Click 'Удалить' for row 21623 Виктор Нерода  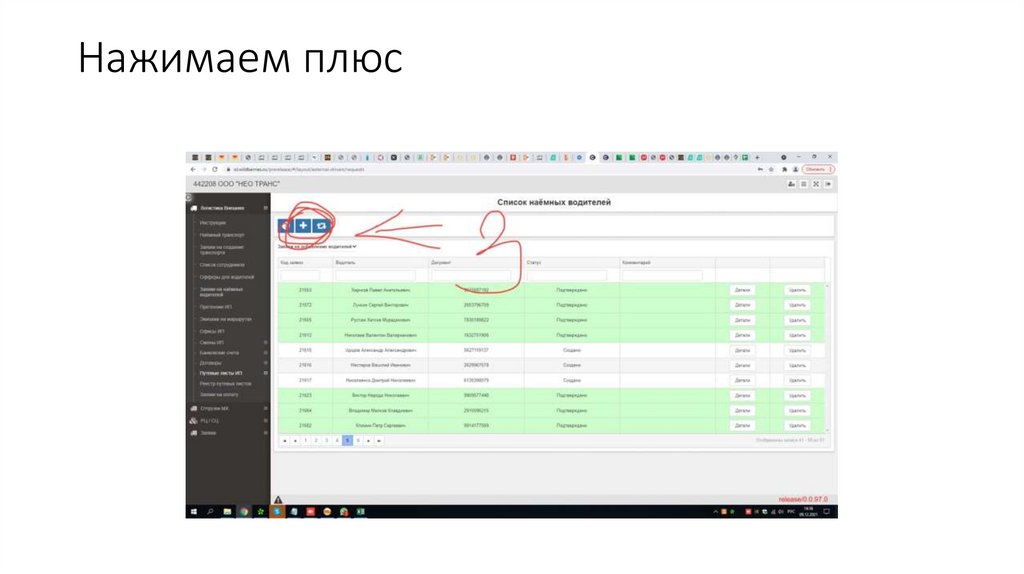tap(797, 395)
